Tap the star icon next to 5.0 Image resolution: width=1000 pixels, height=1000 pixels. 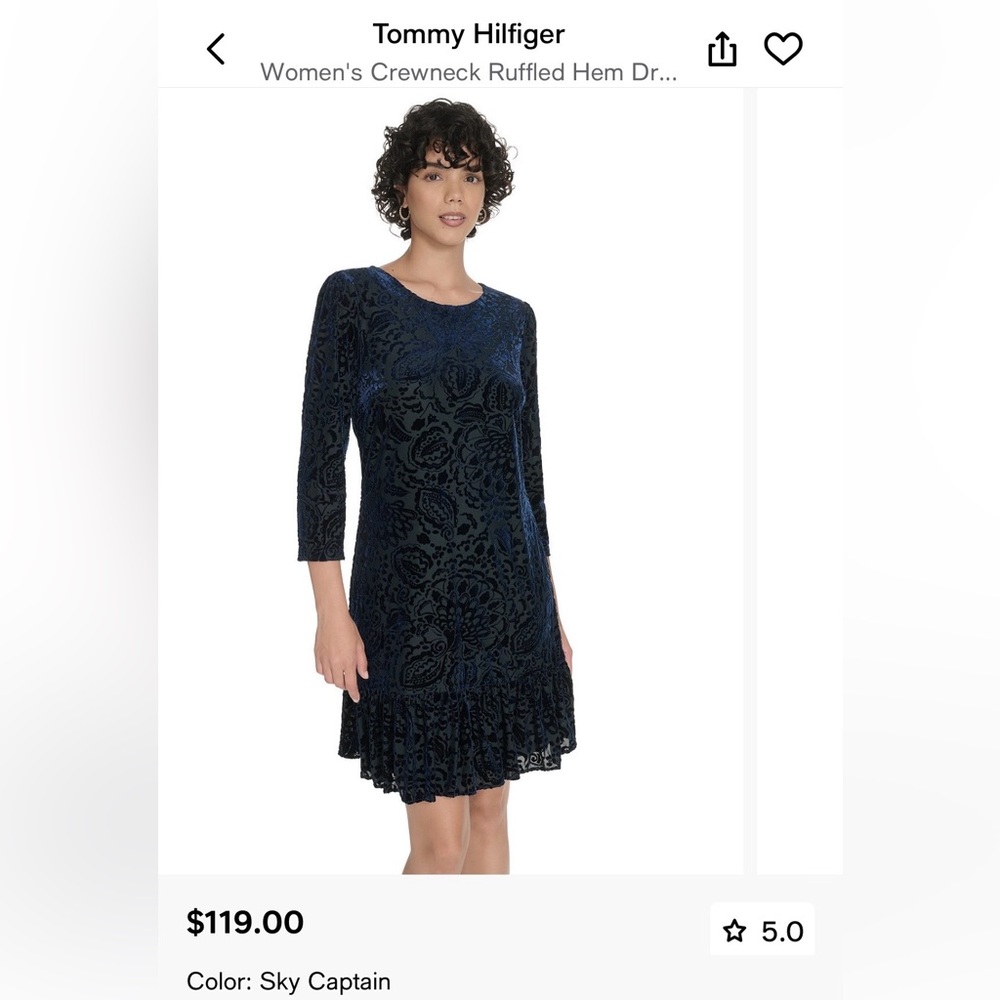tap(735, 930)
